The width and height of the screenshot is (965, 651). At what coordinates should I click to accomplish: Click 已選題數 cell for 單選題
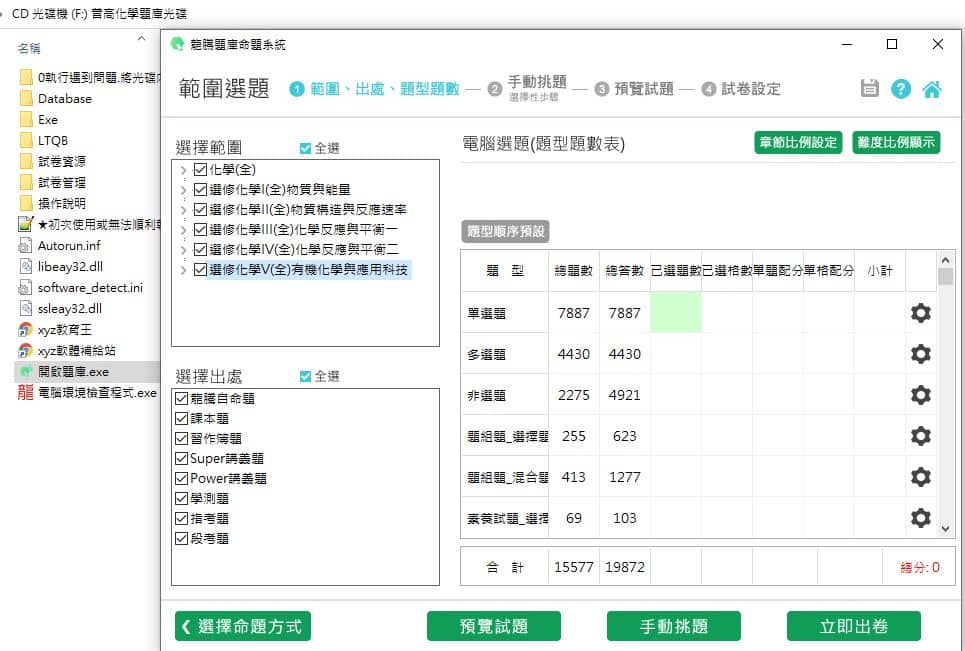click(676, 313)
